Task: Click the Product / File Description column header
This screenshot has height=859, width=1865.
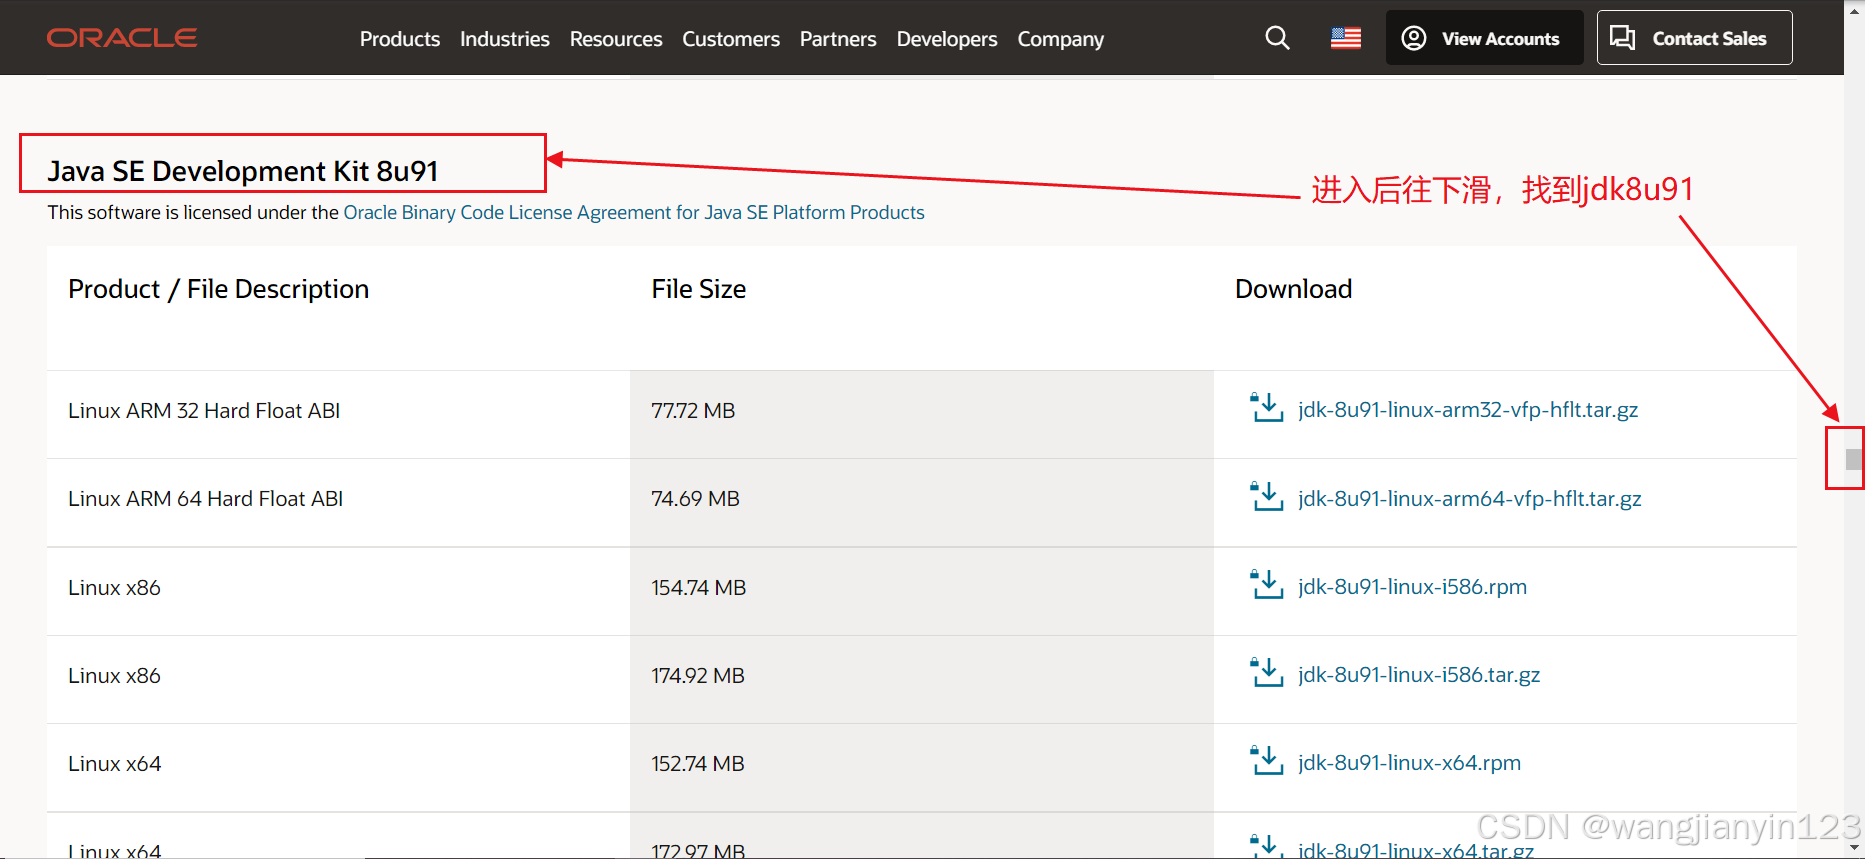Action: (x=219, y=289)
